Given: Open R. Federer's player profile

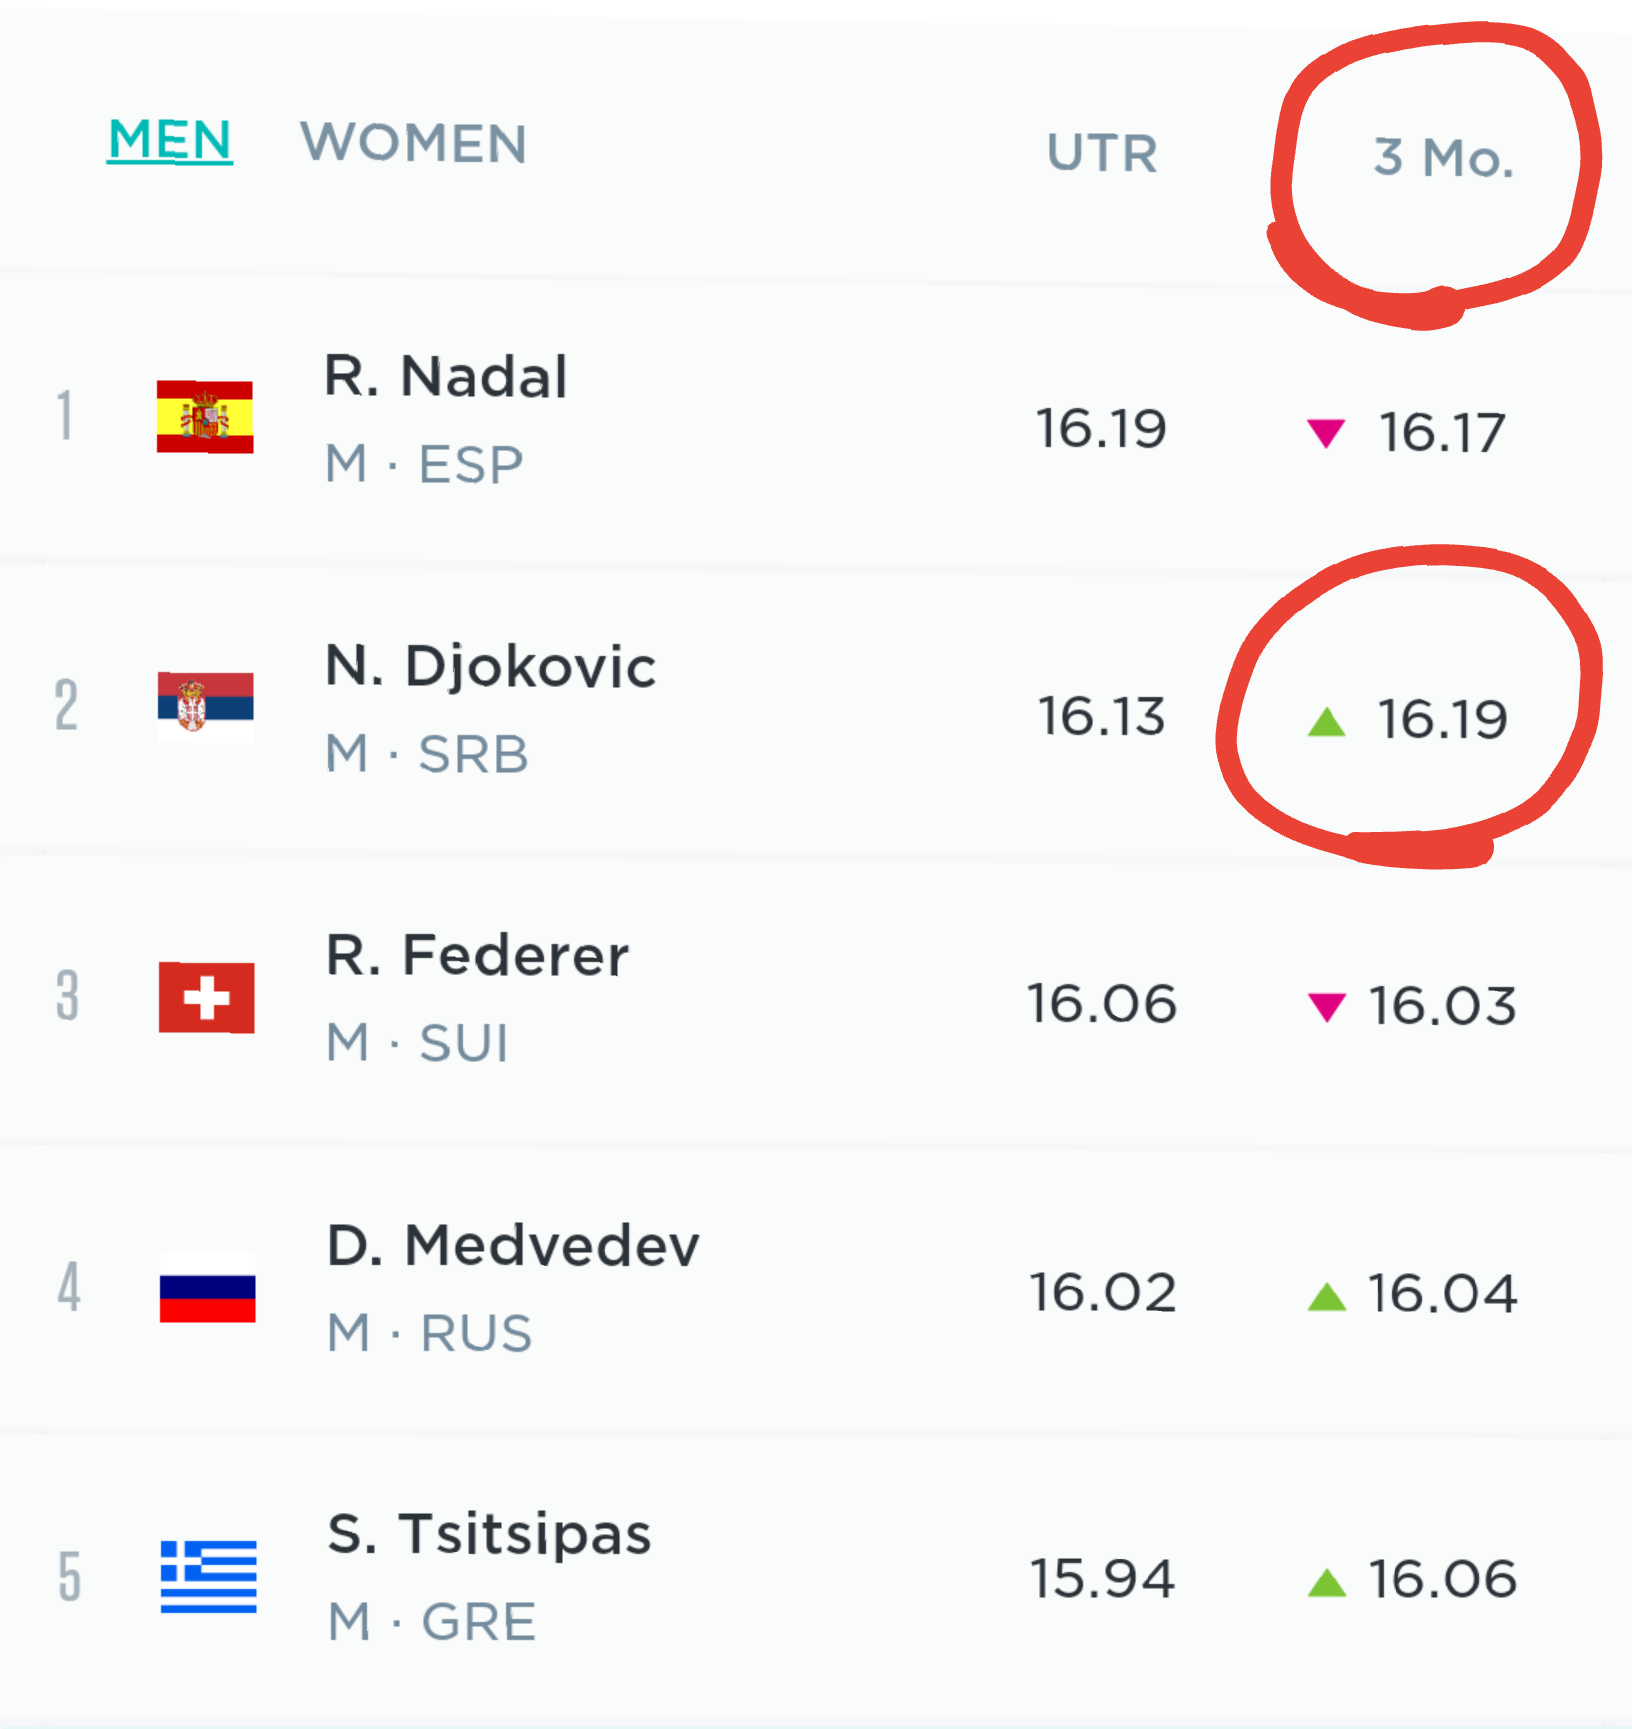Looking at the screenshot, I should tap(477, 955).
